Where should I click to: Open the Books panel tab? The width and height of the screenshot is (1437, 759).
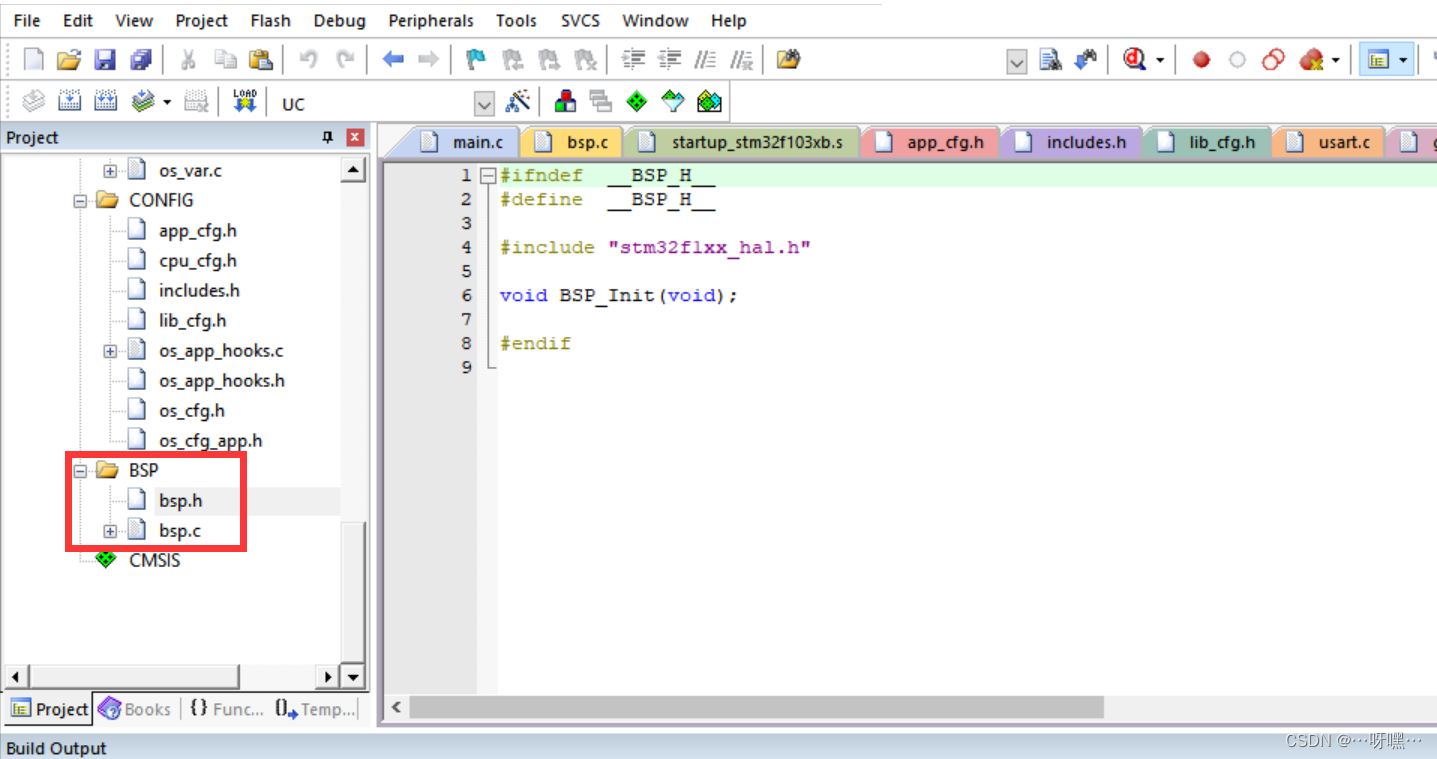[136, 709]
